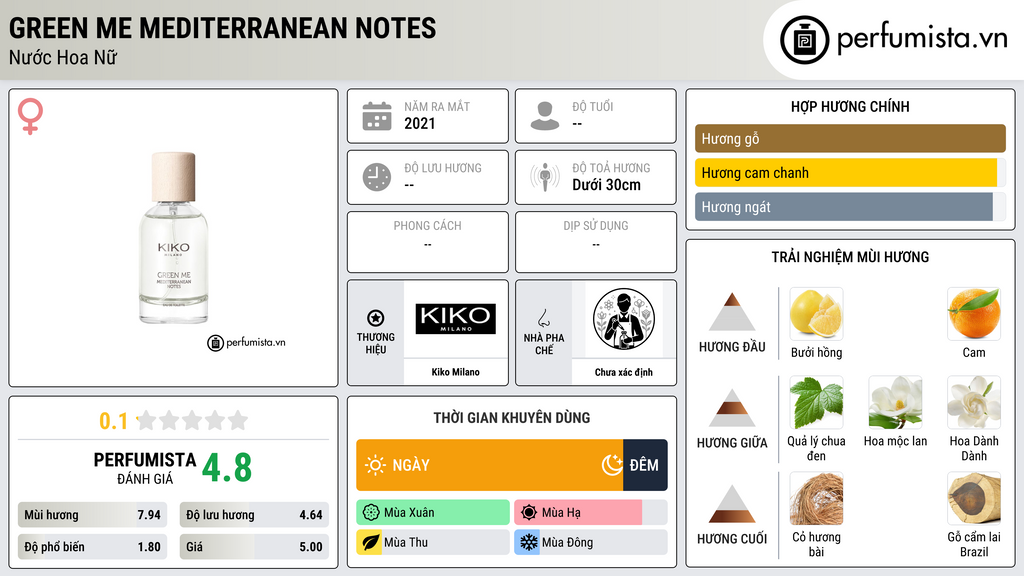Click the Hoa Dành Dành gardenia image
1024x576 pixels.
(974, 402)
